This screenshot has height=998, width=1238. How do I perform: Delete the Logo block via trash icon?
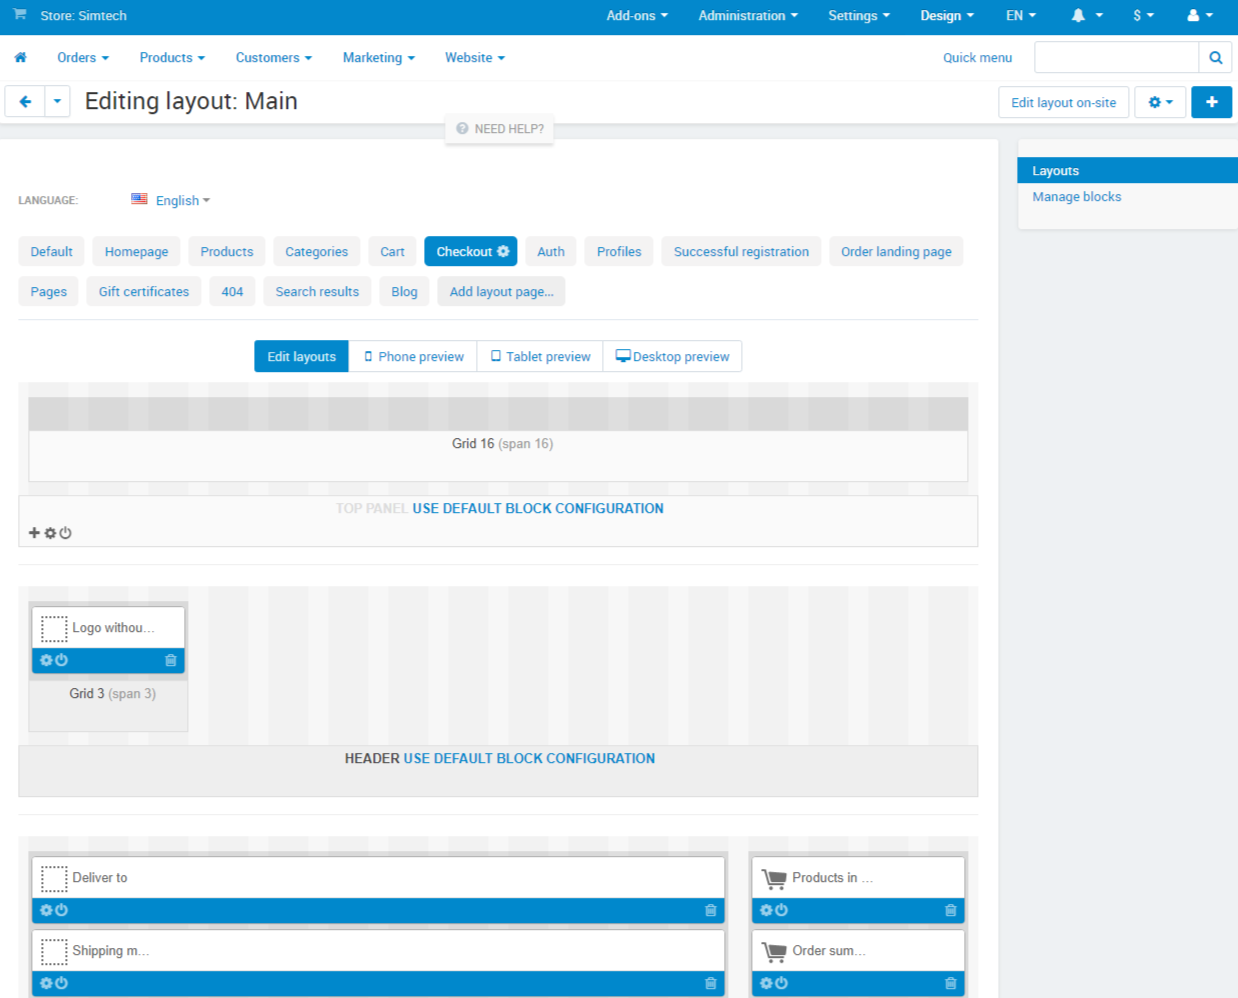click(x=171, y=660)
